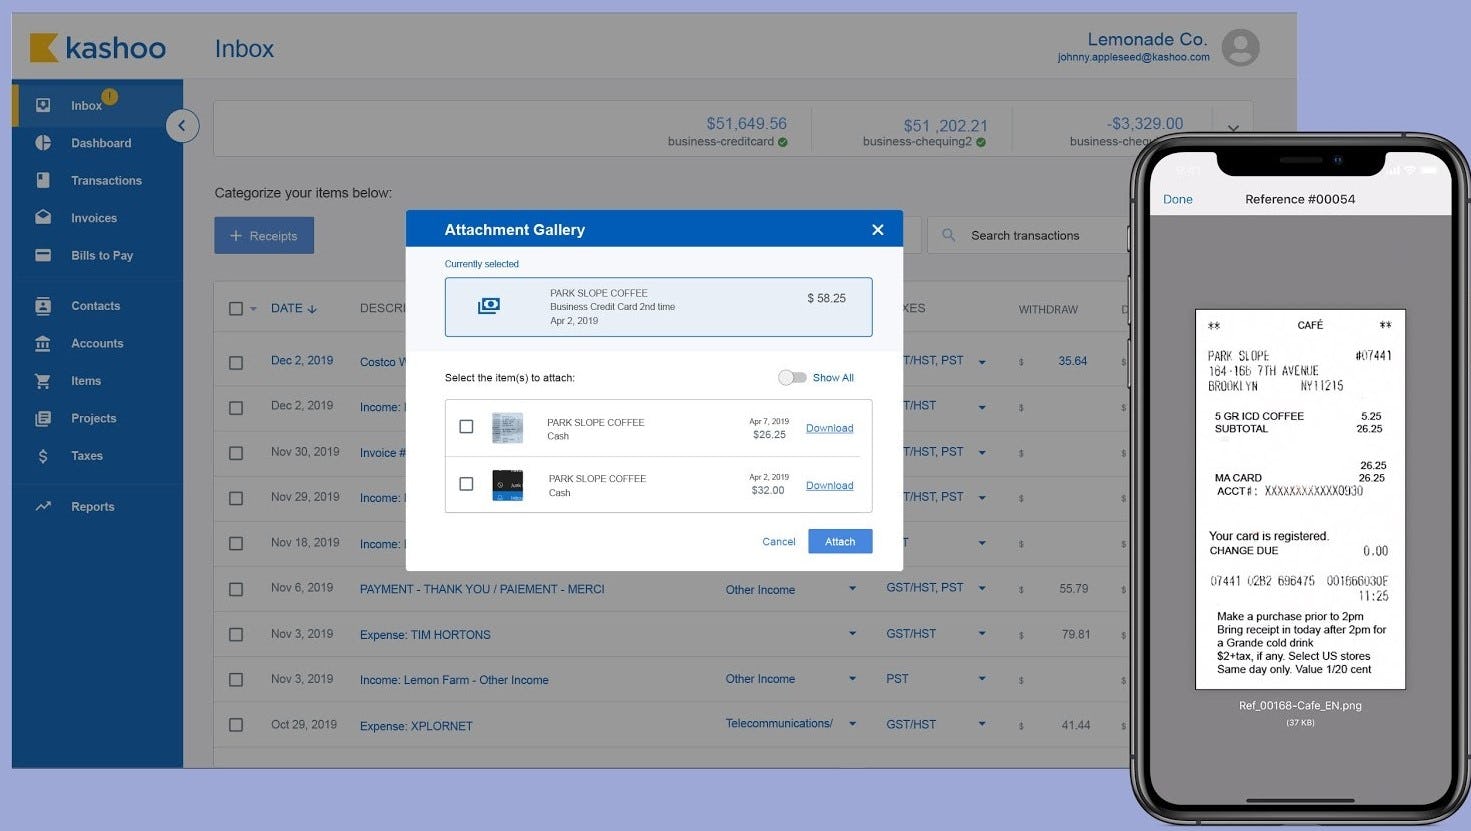Click the cash icon in the selected transaction
Image resolution: width=1471 pixels, height=831 pixels.
pyautogui.click(x=489, y=306)
